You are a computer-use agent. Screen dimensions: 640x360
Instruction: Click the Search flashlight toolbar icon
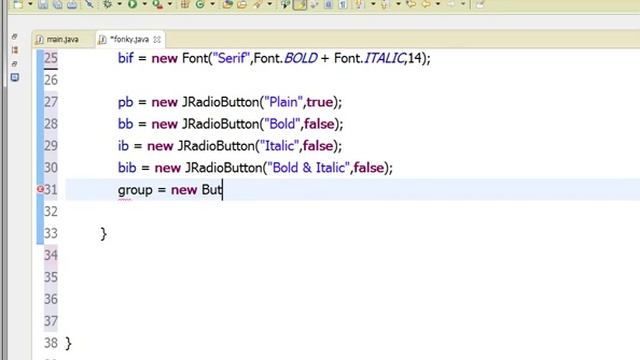[258, 4]
